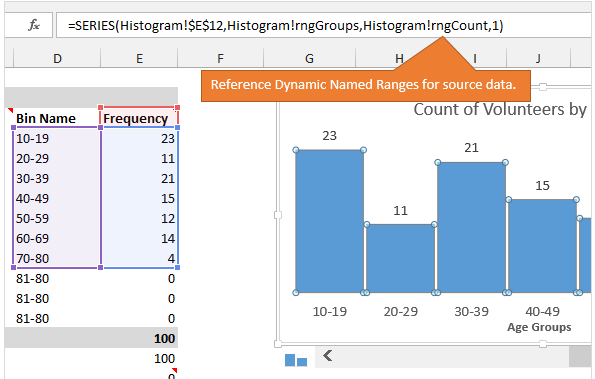The image size is (595, 379).
Task: Click the histogram chart icon near the scrollbar
Action: 296,360
